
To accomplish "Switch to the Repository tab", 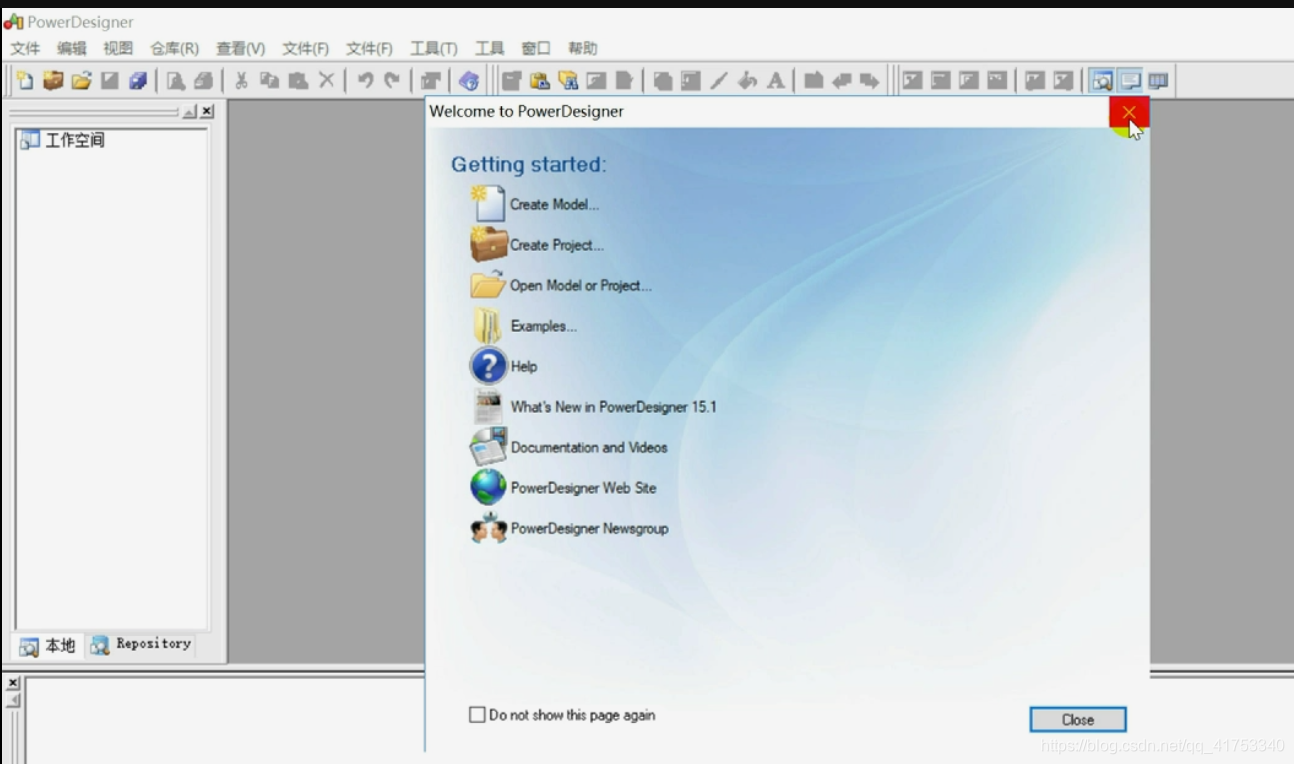I will 141,644.
